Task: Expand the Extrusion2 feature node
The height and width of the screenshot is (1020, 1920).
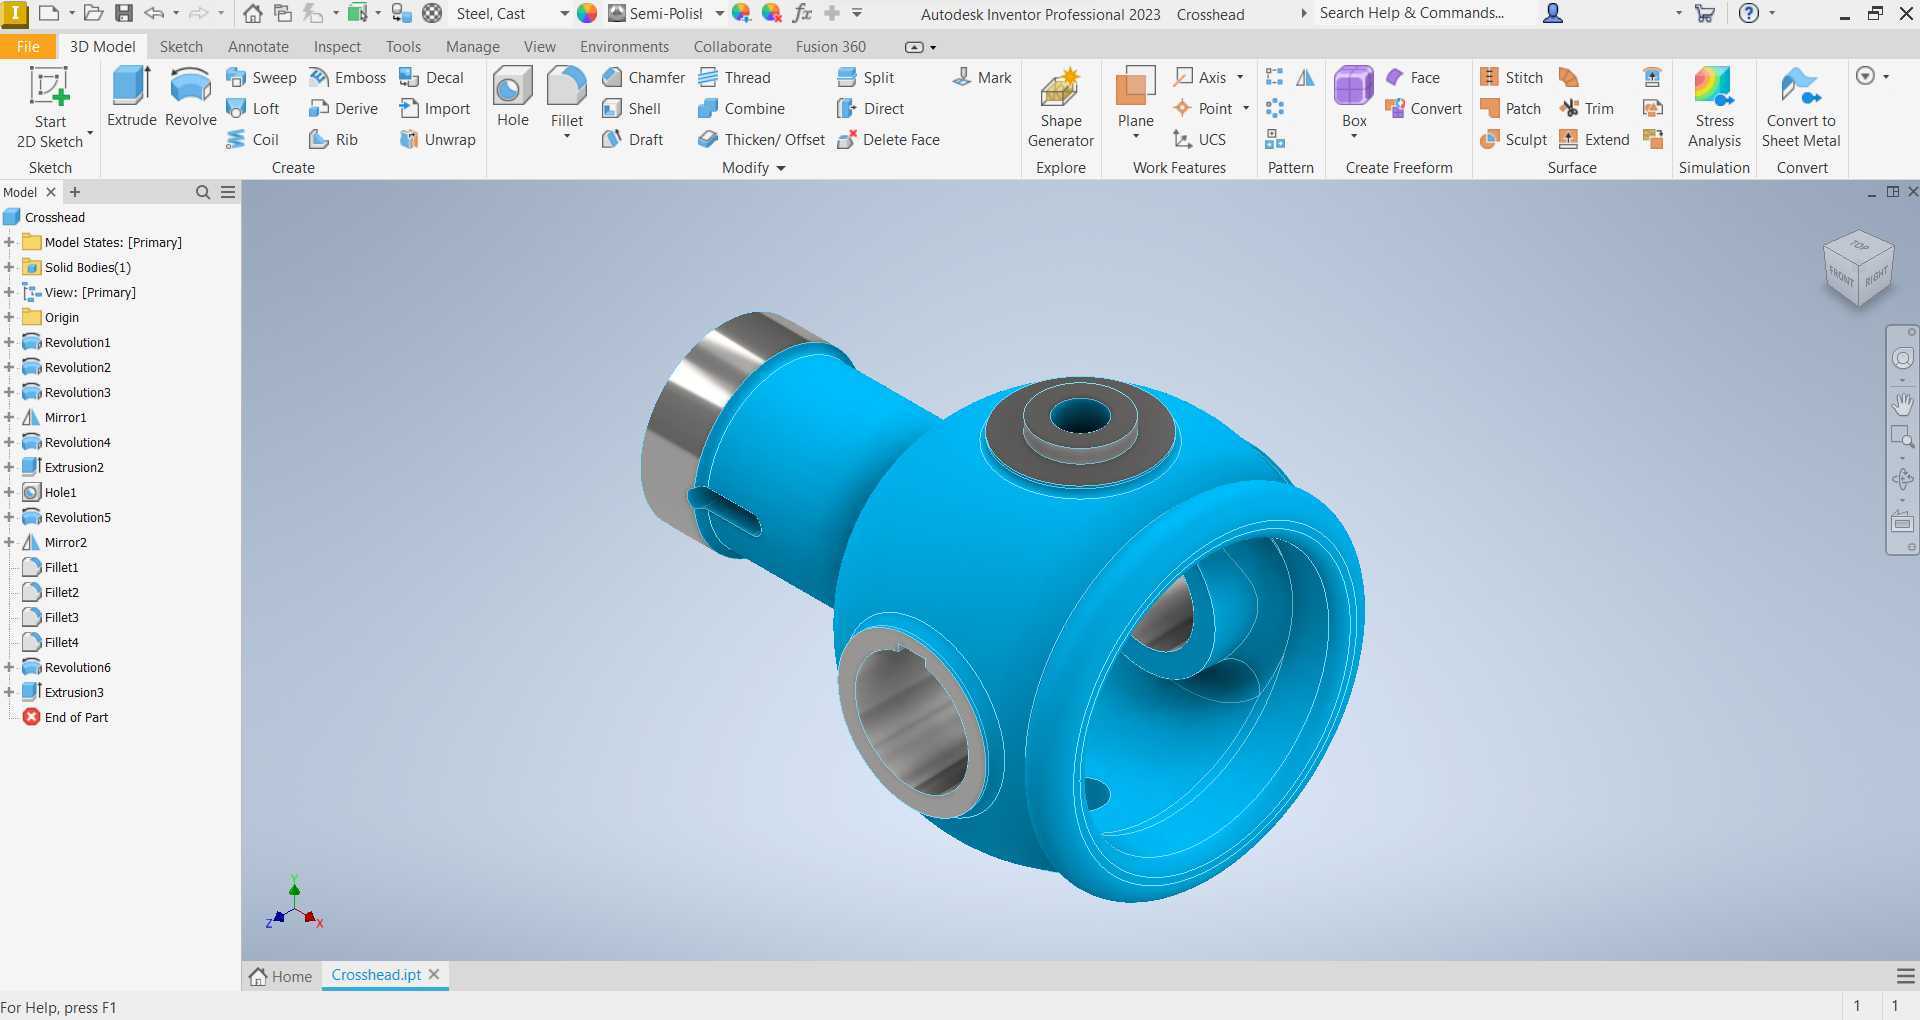Action: [x=9, y=467]
